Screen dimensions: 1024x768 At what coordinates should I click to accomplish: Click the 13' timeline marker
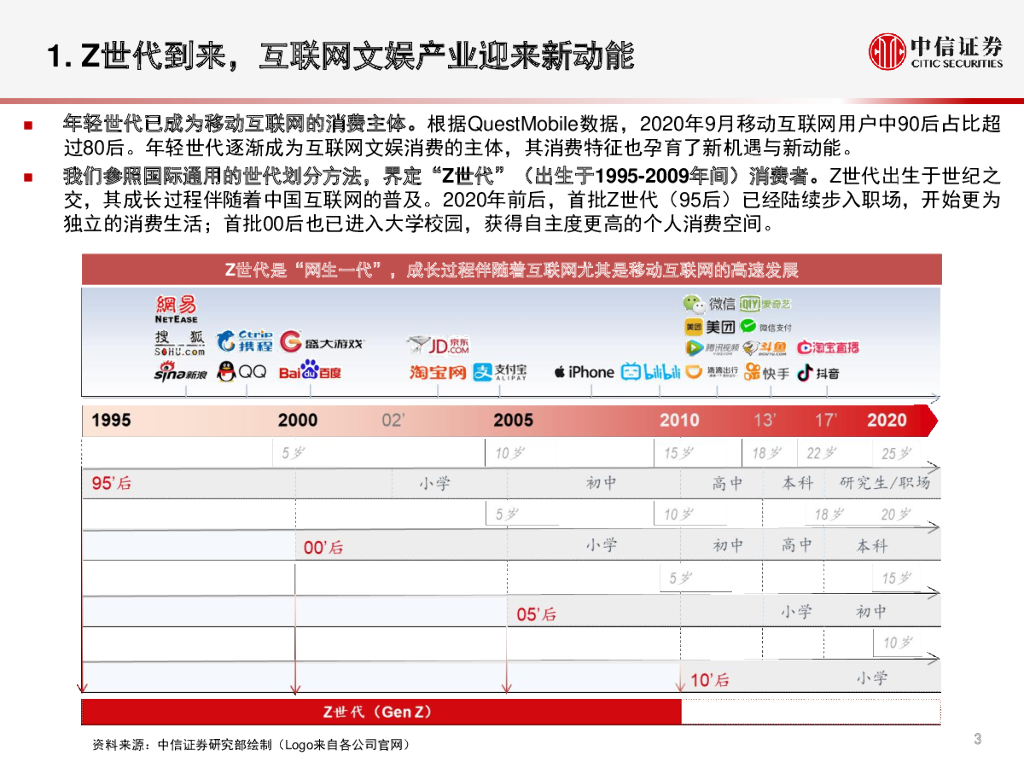(765, 420)
